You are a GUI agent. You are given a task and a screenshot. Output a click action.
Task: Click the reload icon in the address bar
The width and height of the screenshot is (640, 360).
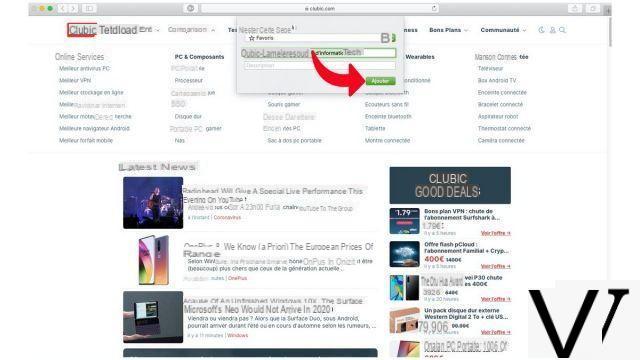pos(434,8)
